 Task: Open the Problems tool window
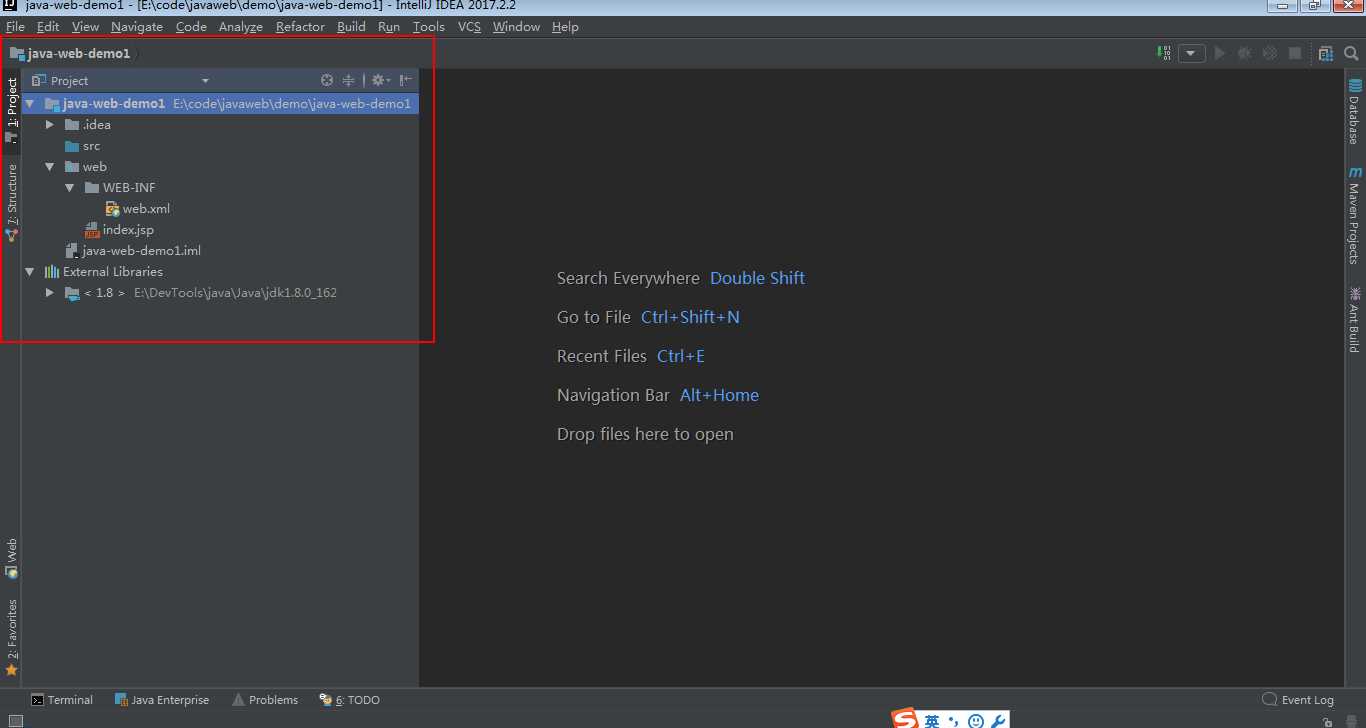(x=265, y=700)
